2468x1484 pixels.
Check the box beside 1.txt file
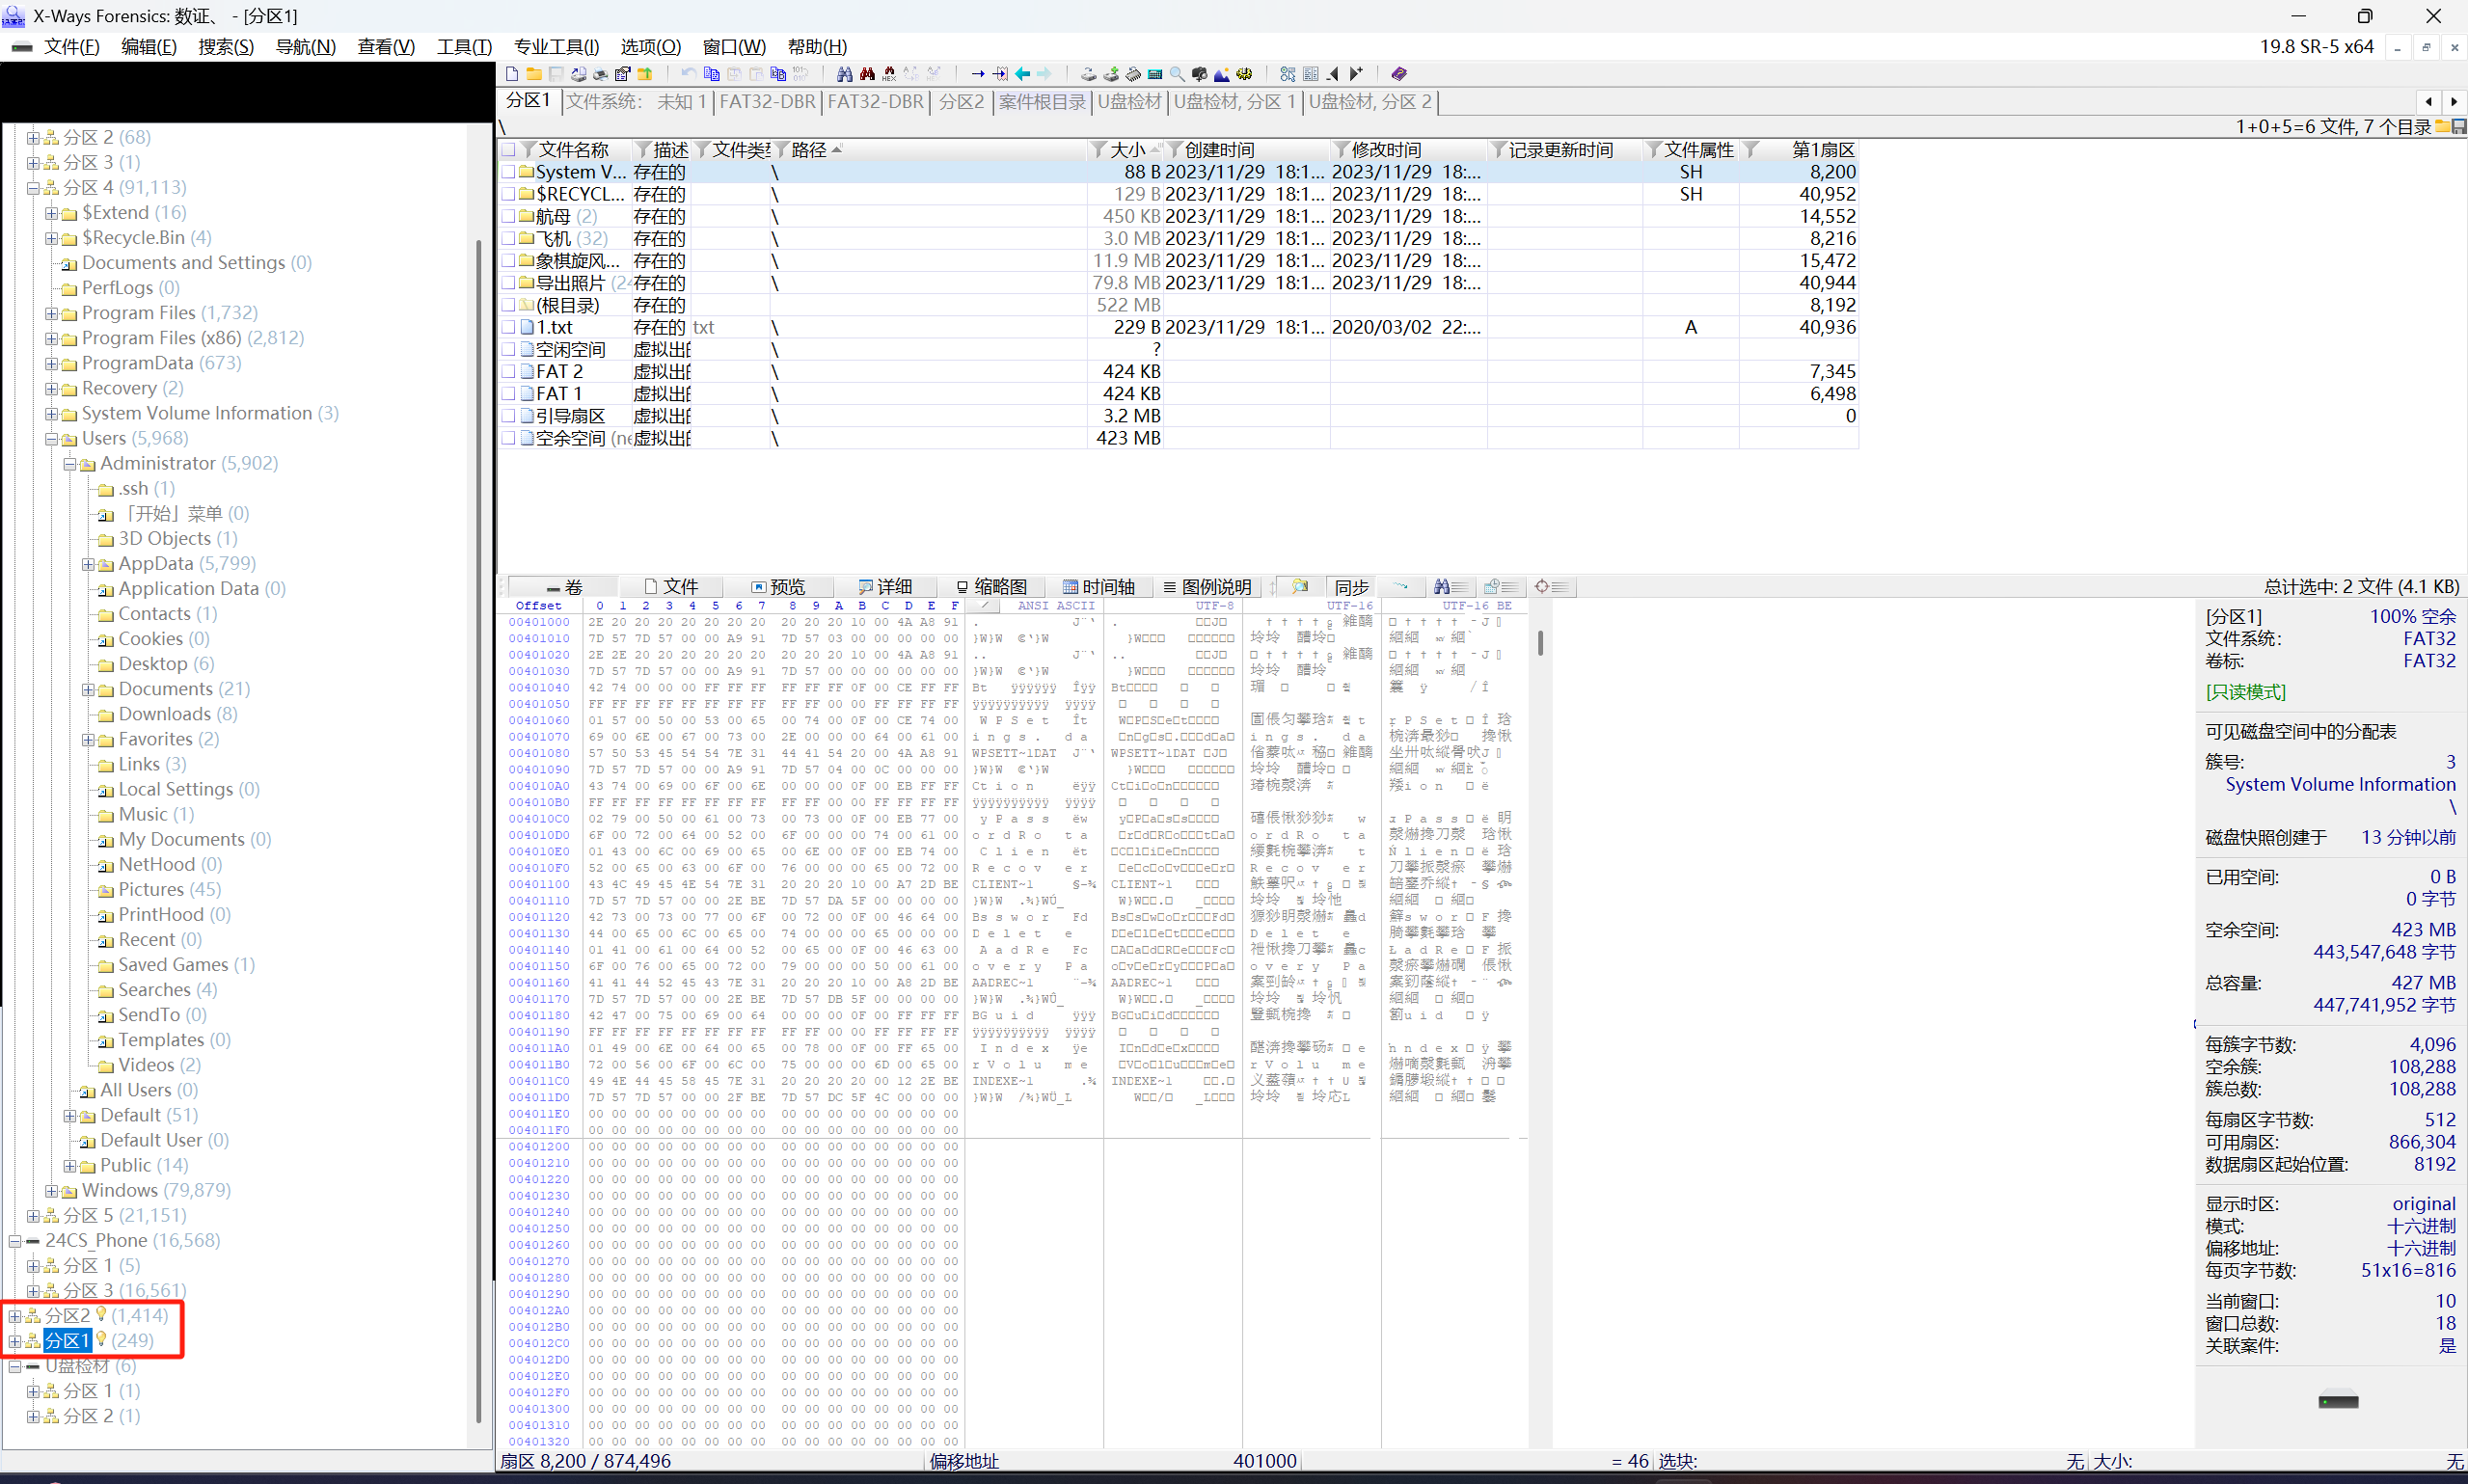click(509, 327)
